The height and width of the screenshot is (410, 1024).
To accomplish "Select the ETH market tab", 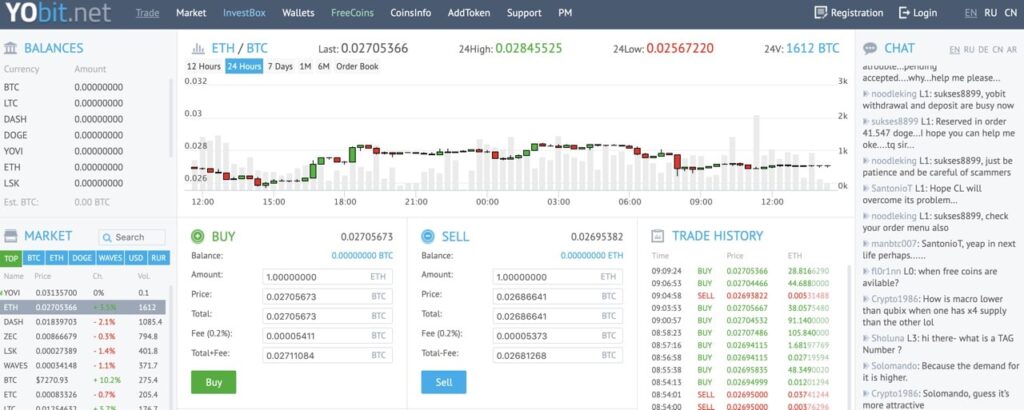I will click(56, 258).
